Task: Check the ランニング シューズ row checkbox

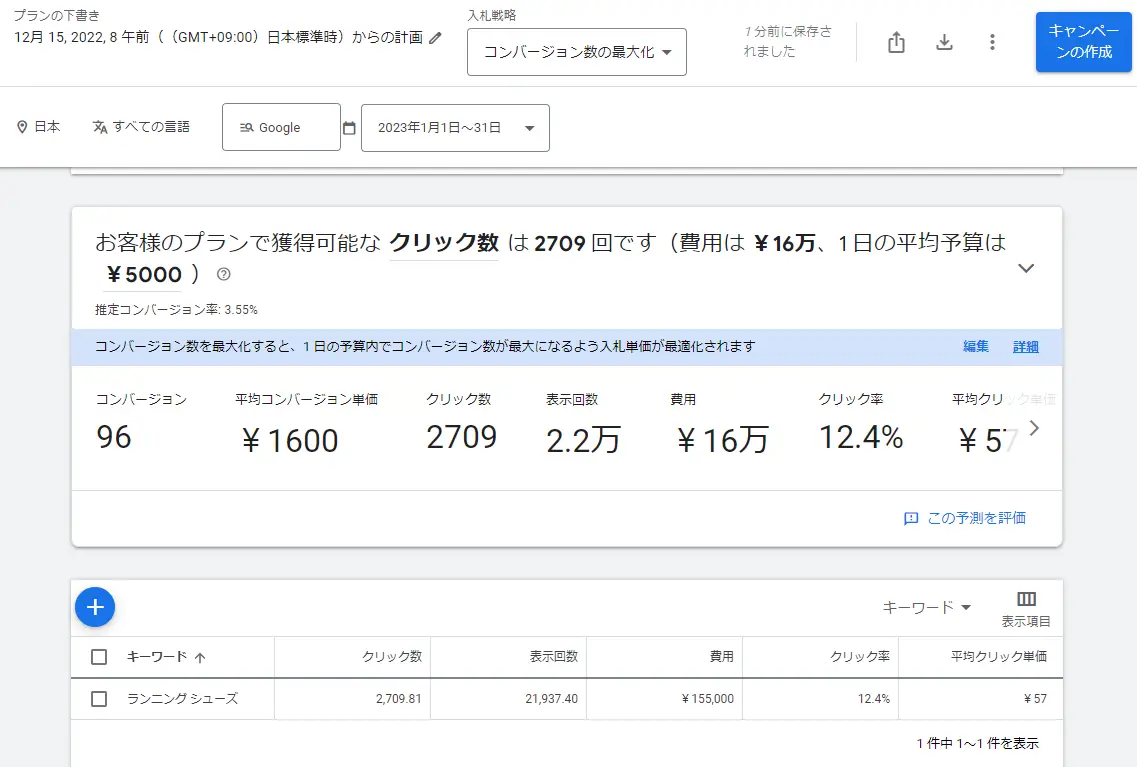Action: (x=99, y=699)
